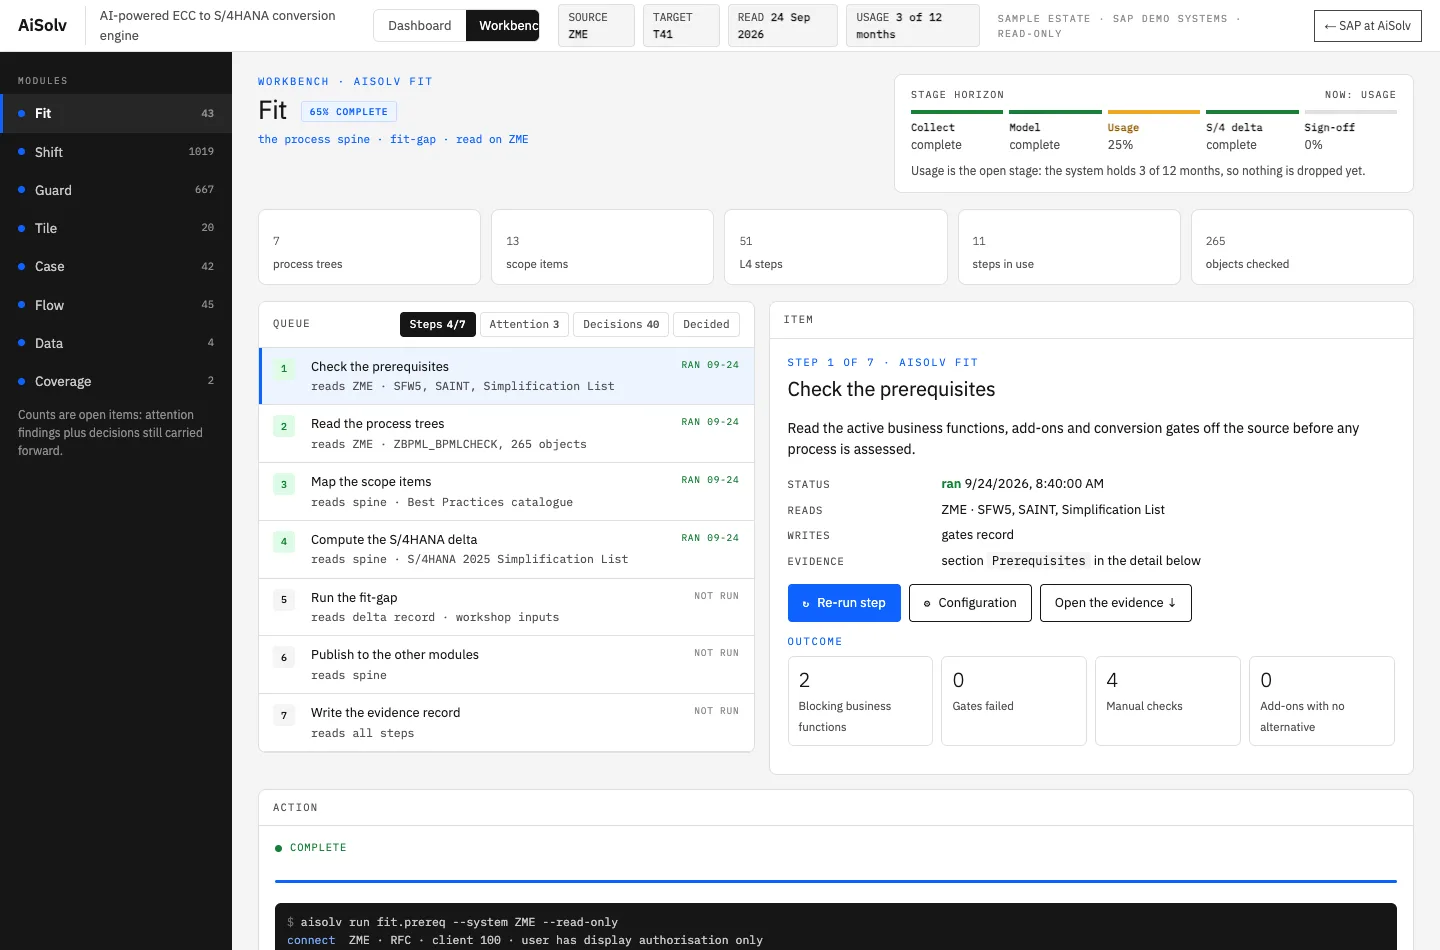
Task: Switch to the Dashboard tab
Action: click(x=420, y=26)
